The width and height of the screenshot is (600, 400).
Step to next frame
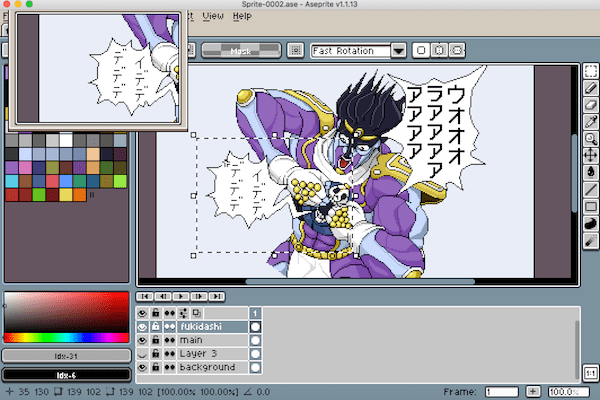coord(199,296)
